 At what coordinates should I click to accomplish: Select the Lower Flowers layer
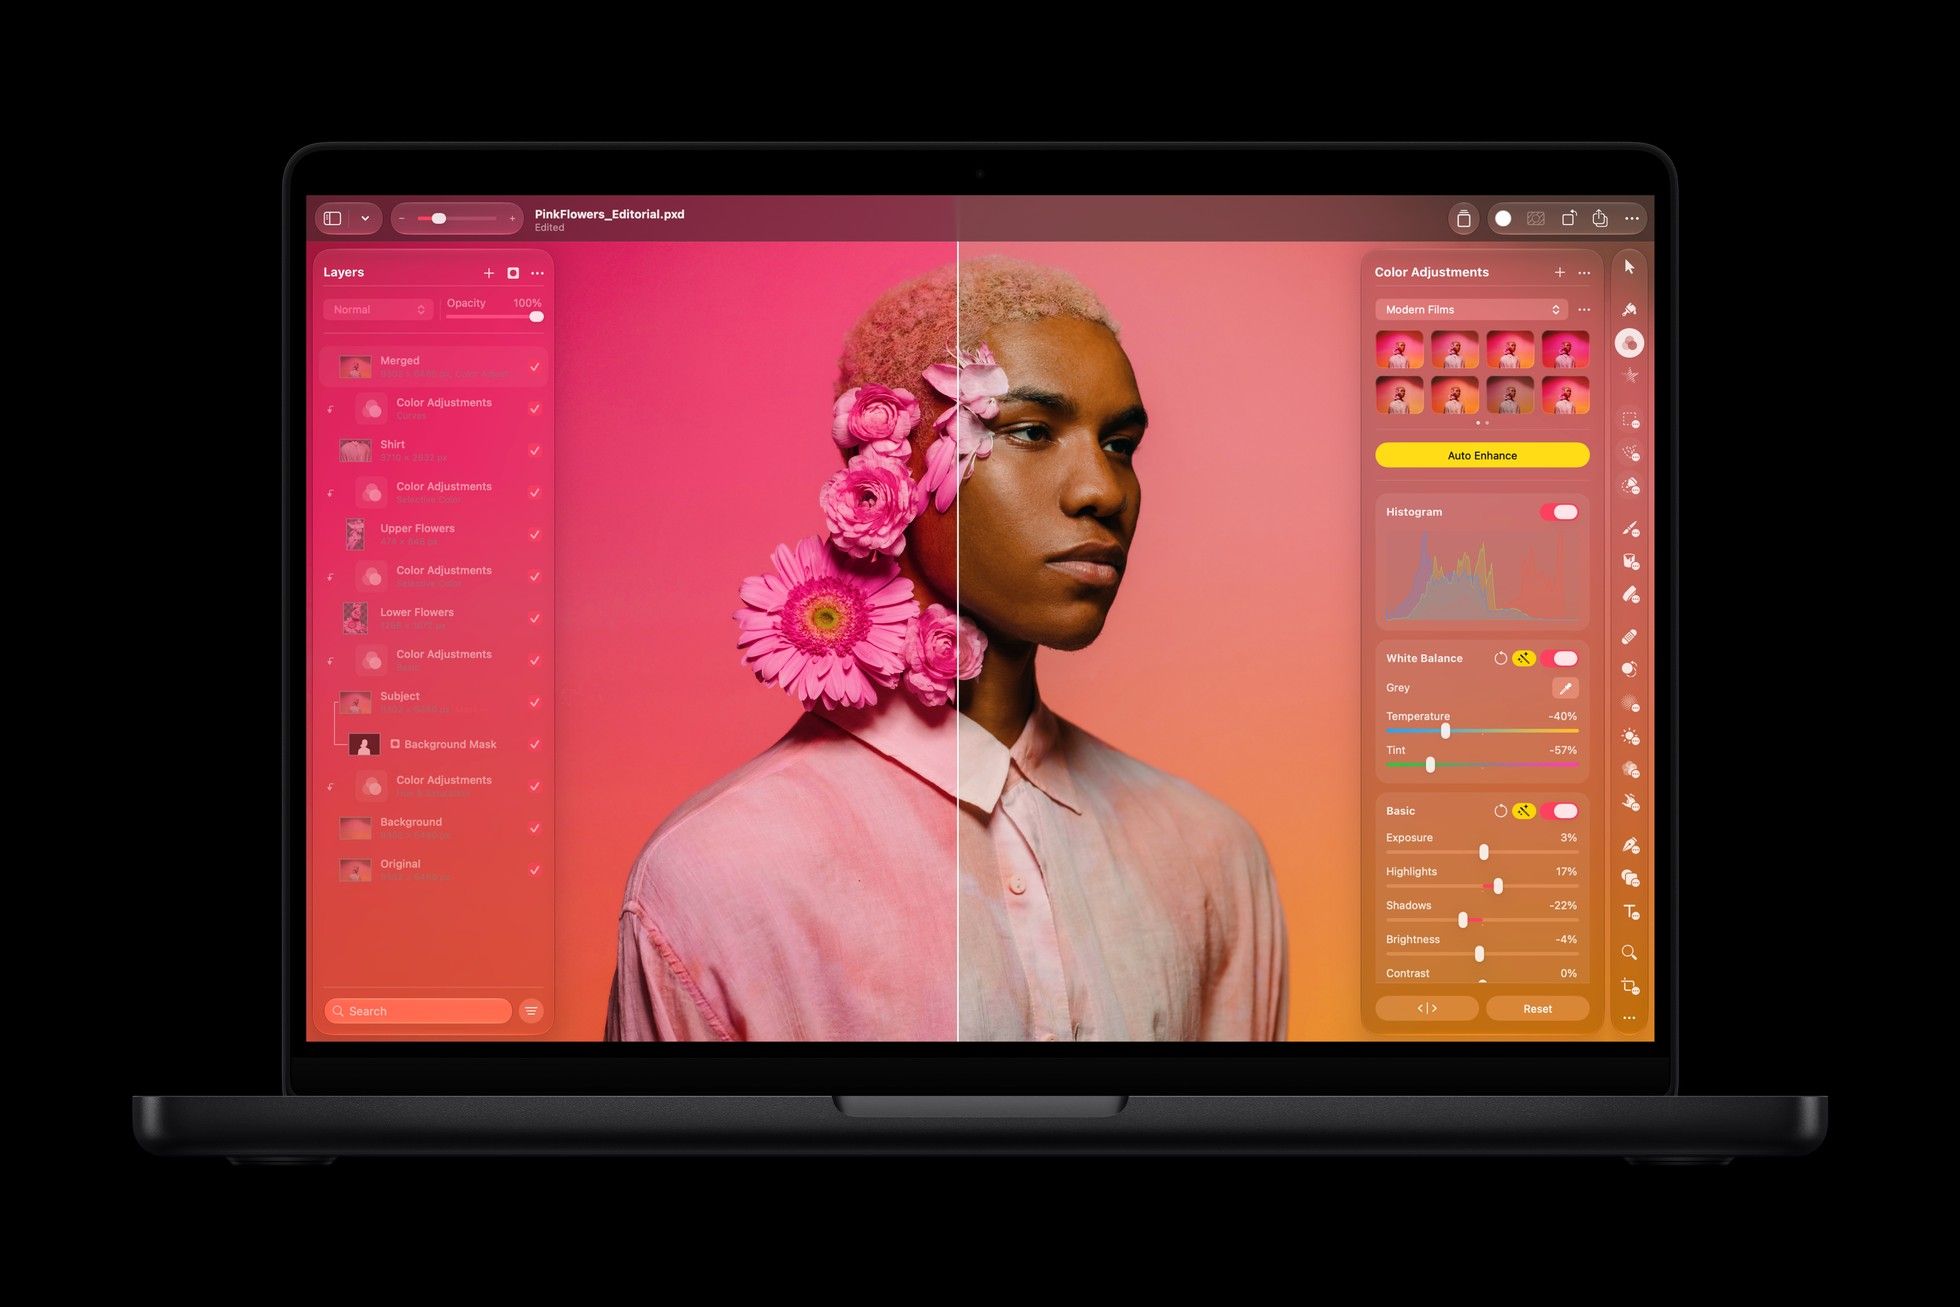pos(433,618)
